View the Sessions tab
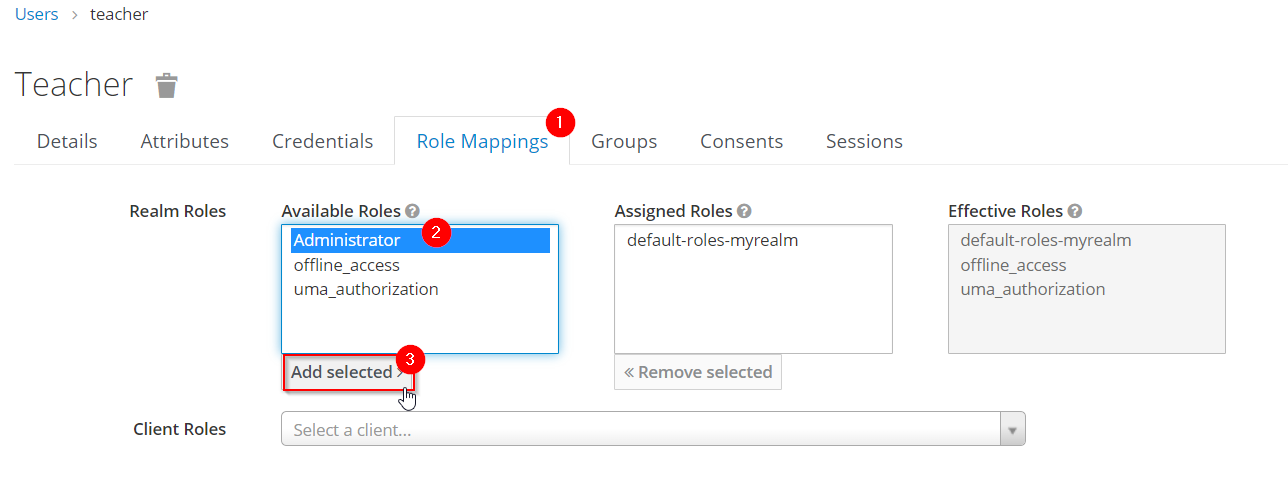1288x486 pixels. coord(864,141)
